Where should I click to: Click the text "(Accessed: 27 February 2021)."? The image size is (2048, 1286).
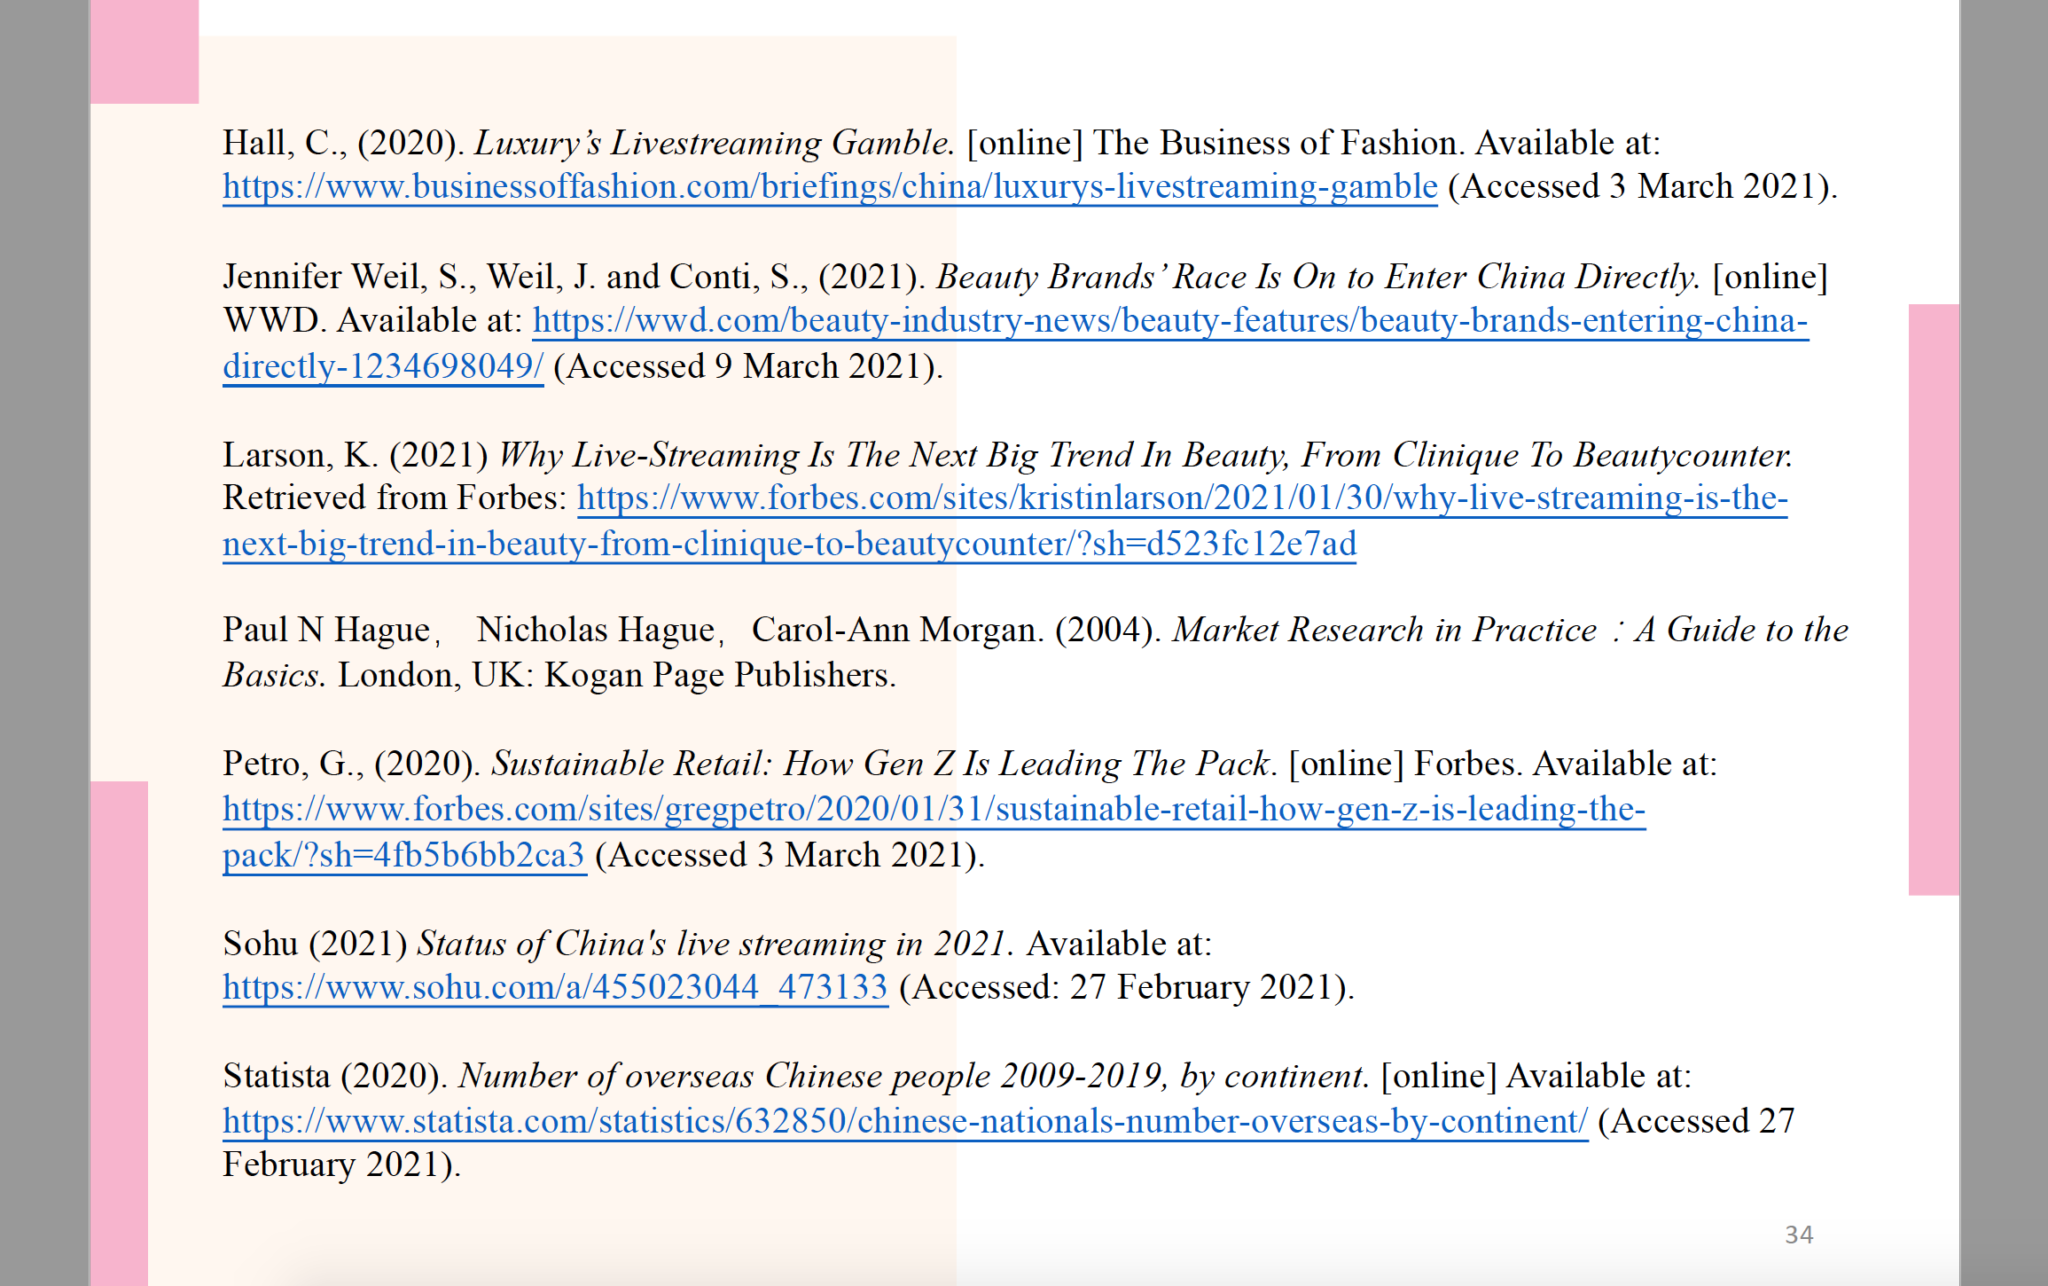pos(1127,988)
